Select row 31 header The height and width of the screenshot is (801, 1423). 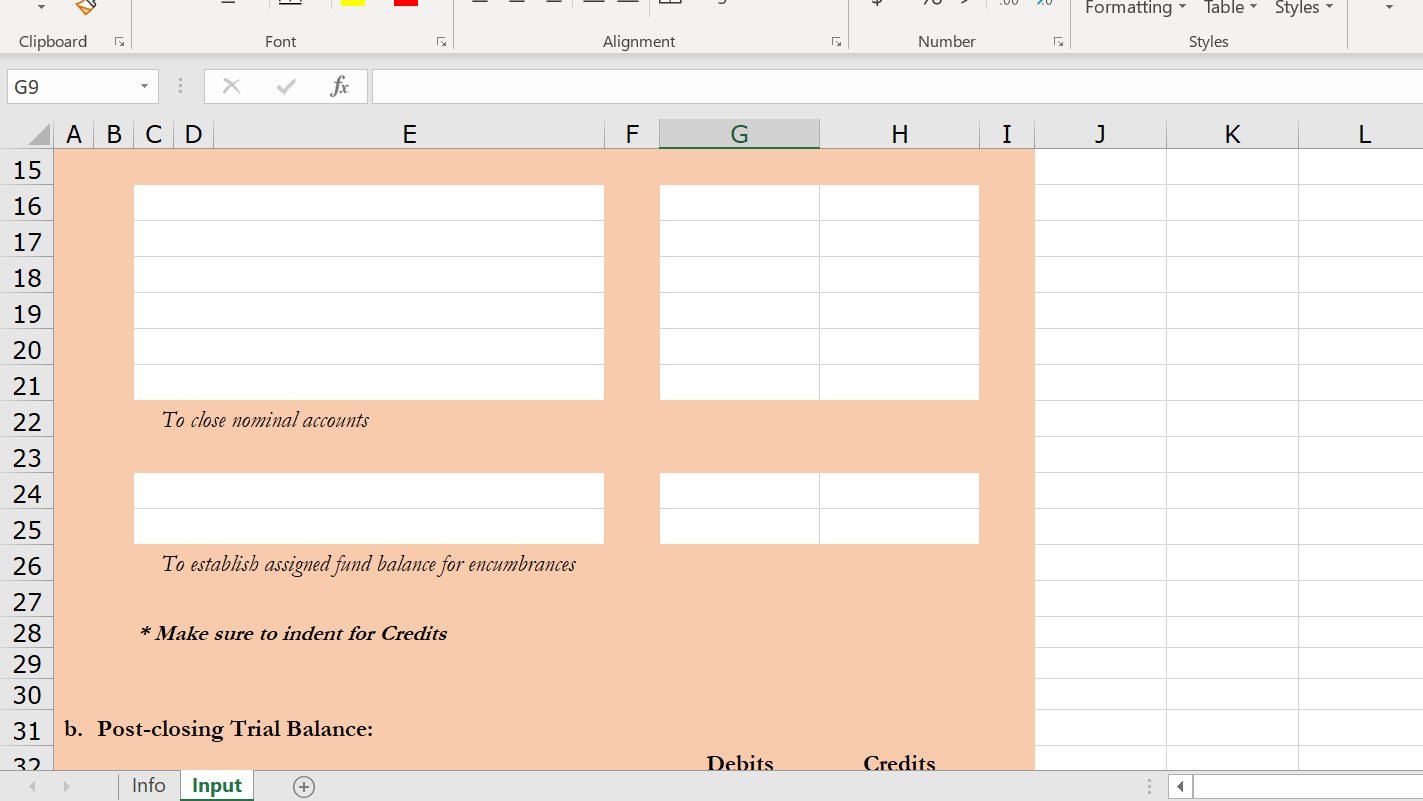(x=27, y=731)
